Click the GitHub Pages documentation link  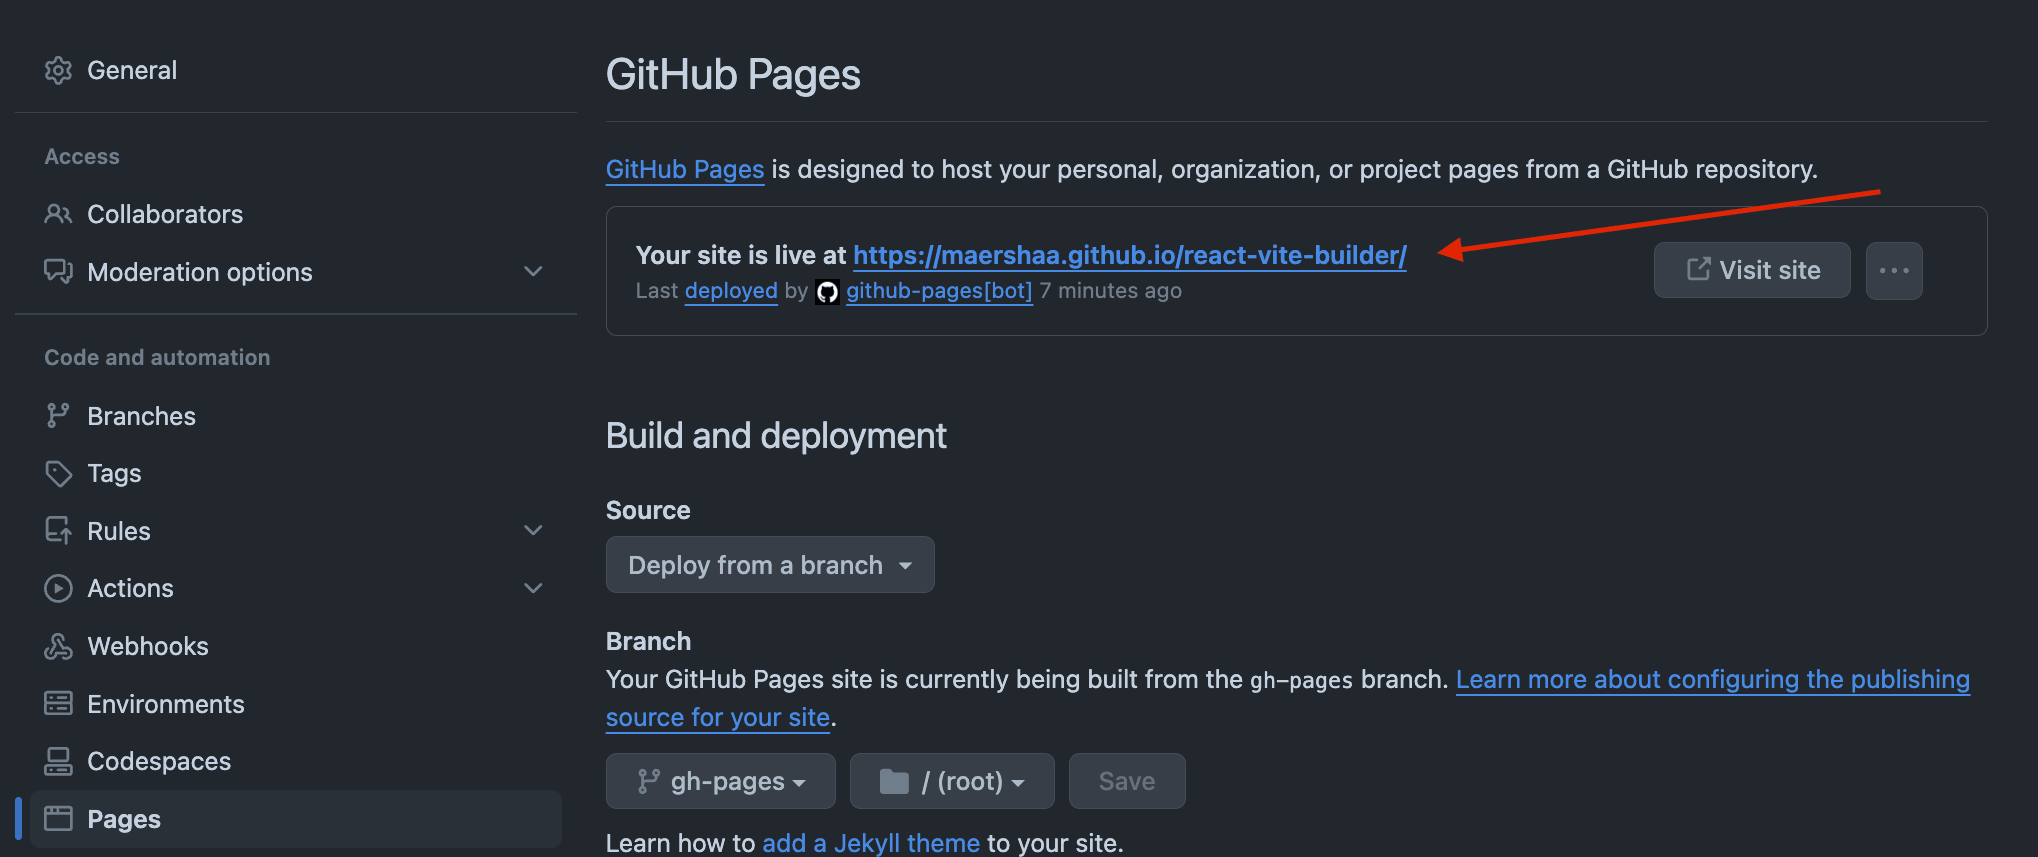click(685, 169)
